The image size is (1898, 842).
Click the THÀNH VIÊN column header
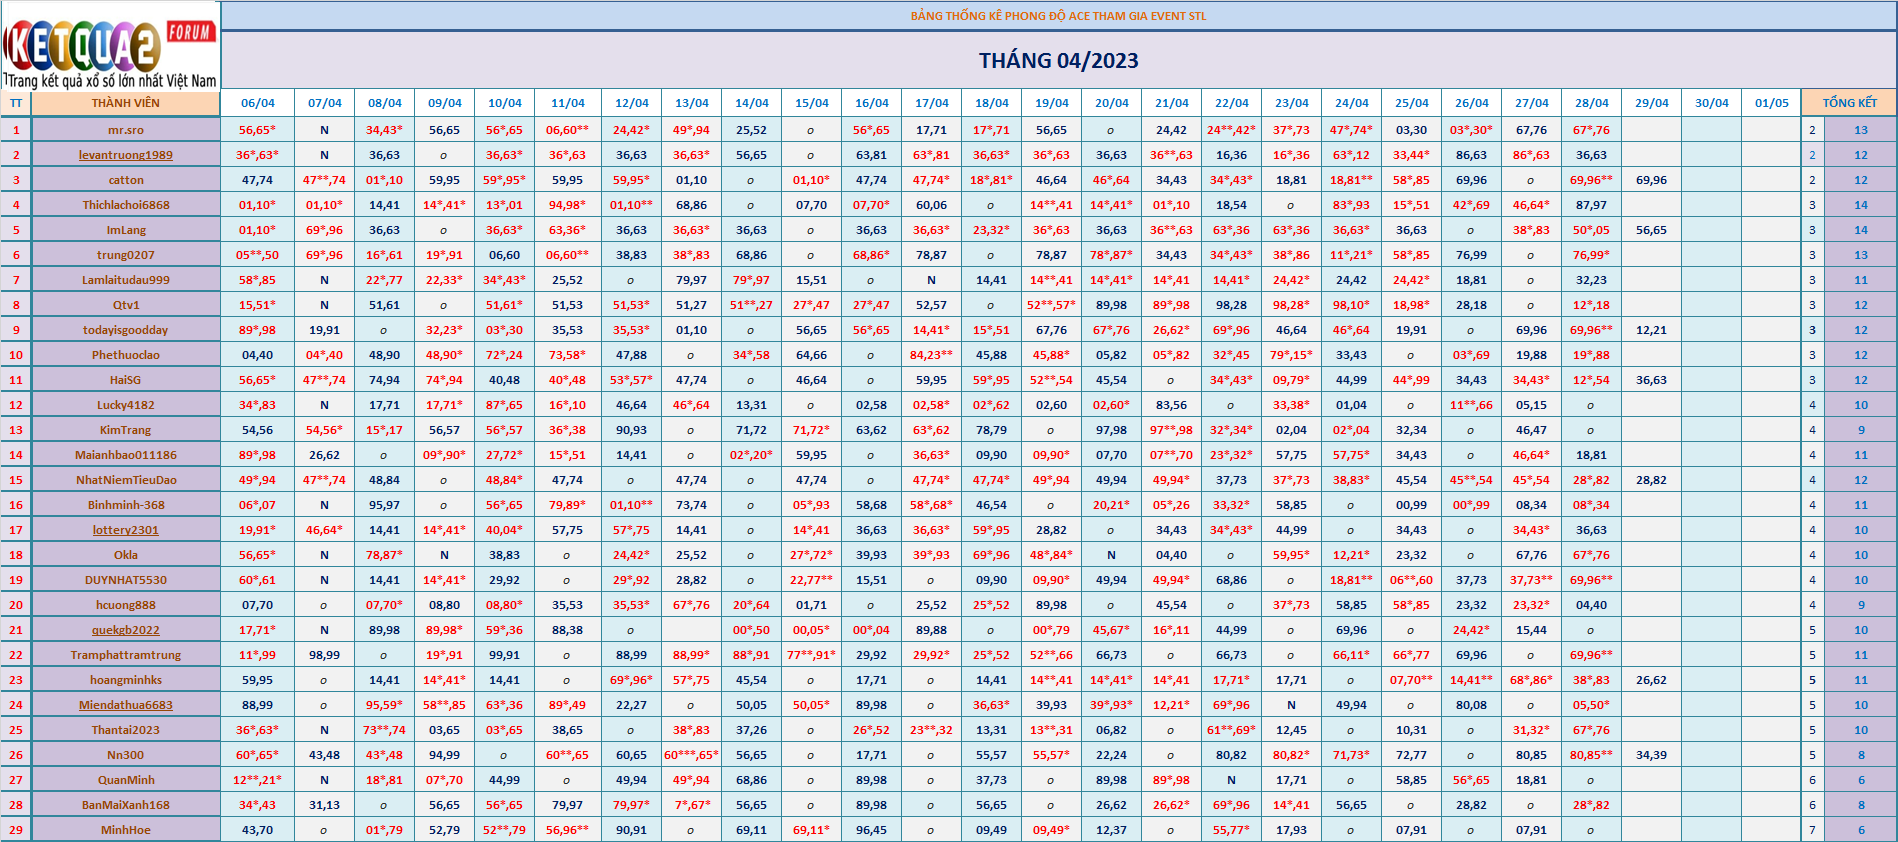(x=126, y=103)
